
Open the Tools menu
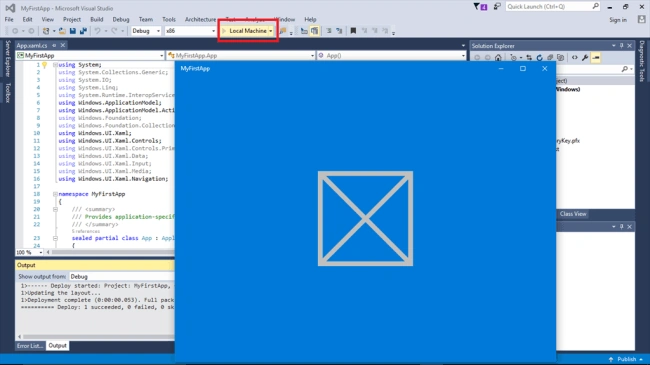point(169,19)
